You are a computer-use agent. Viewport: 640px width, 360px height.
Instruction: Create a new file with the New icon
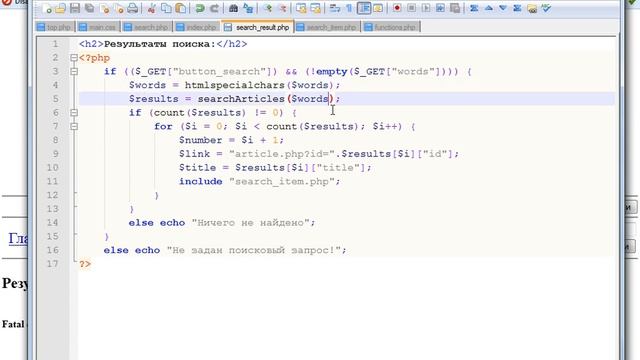(47, 8)
